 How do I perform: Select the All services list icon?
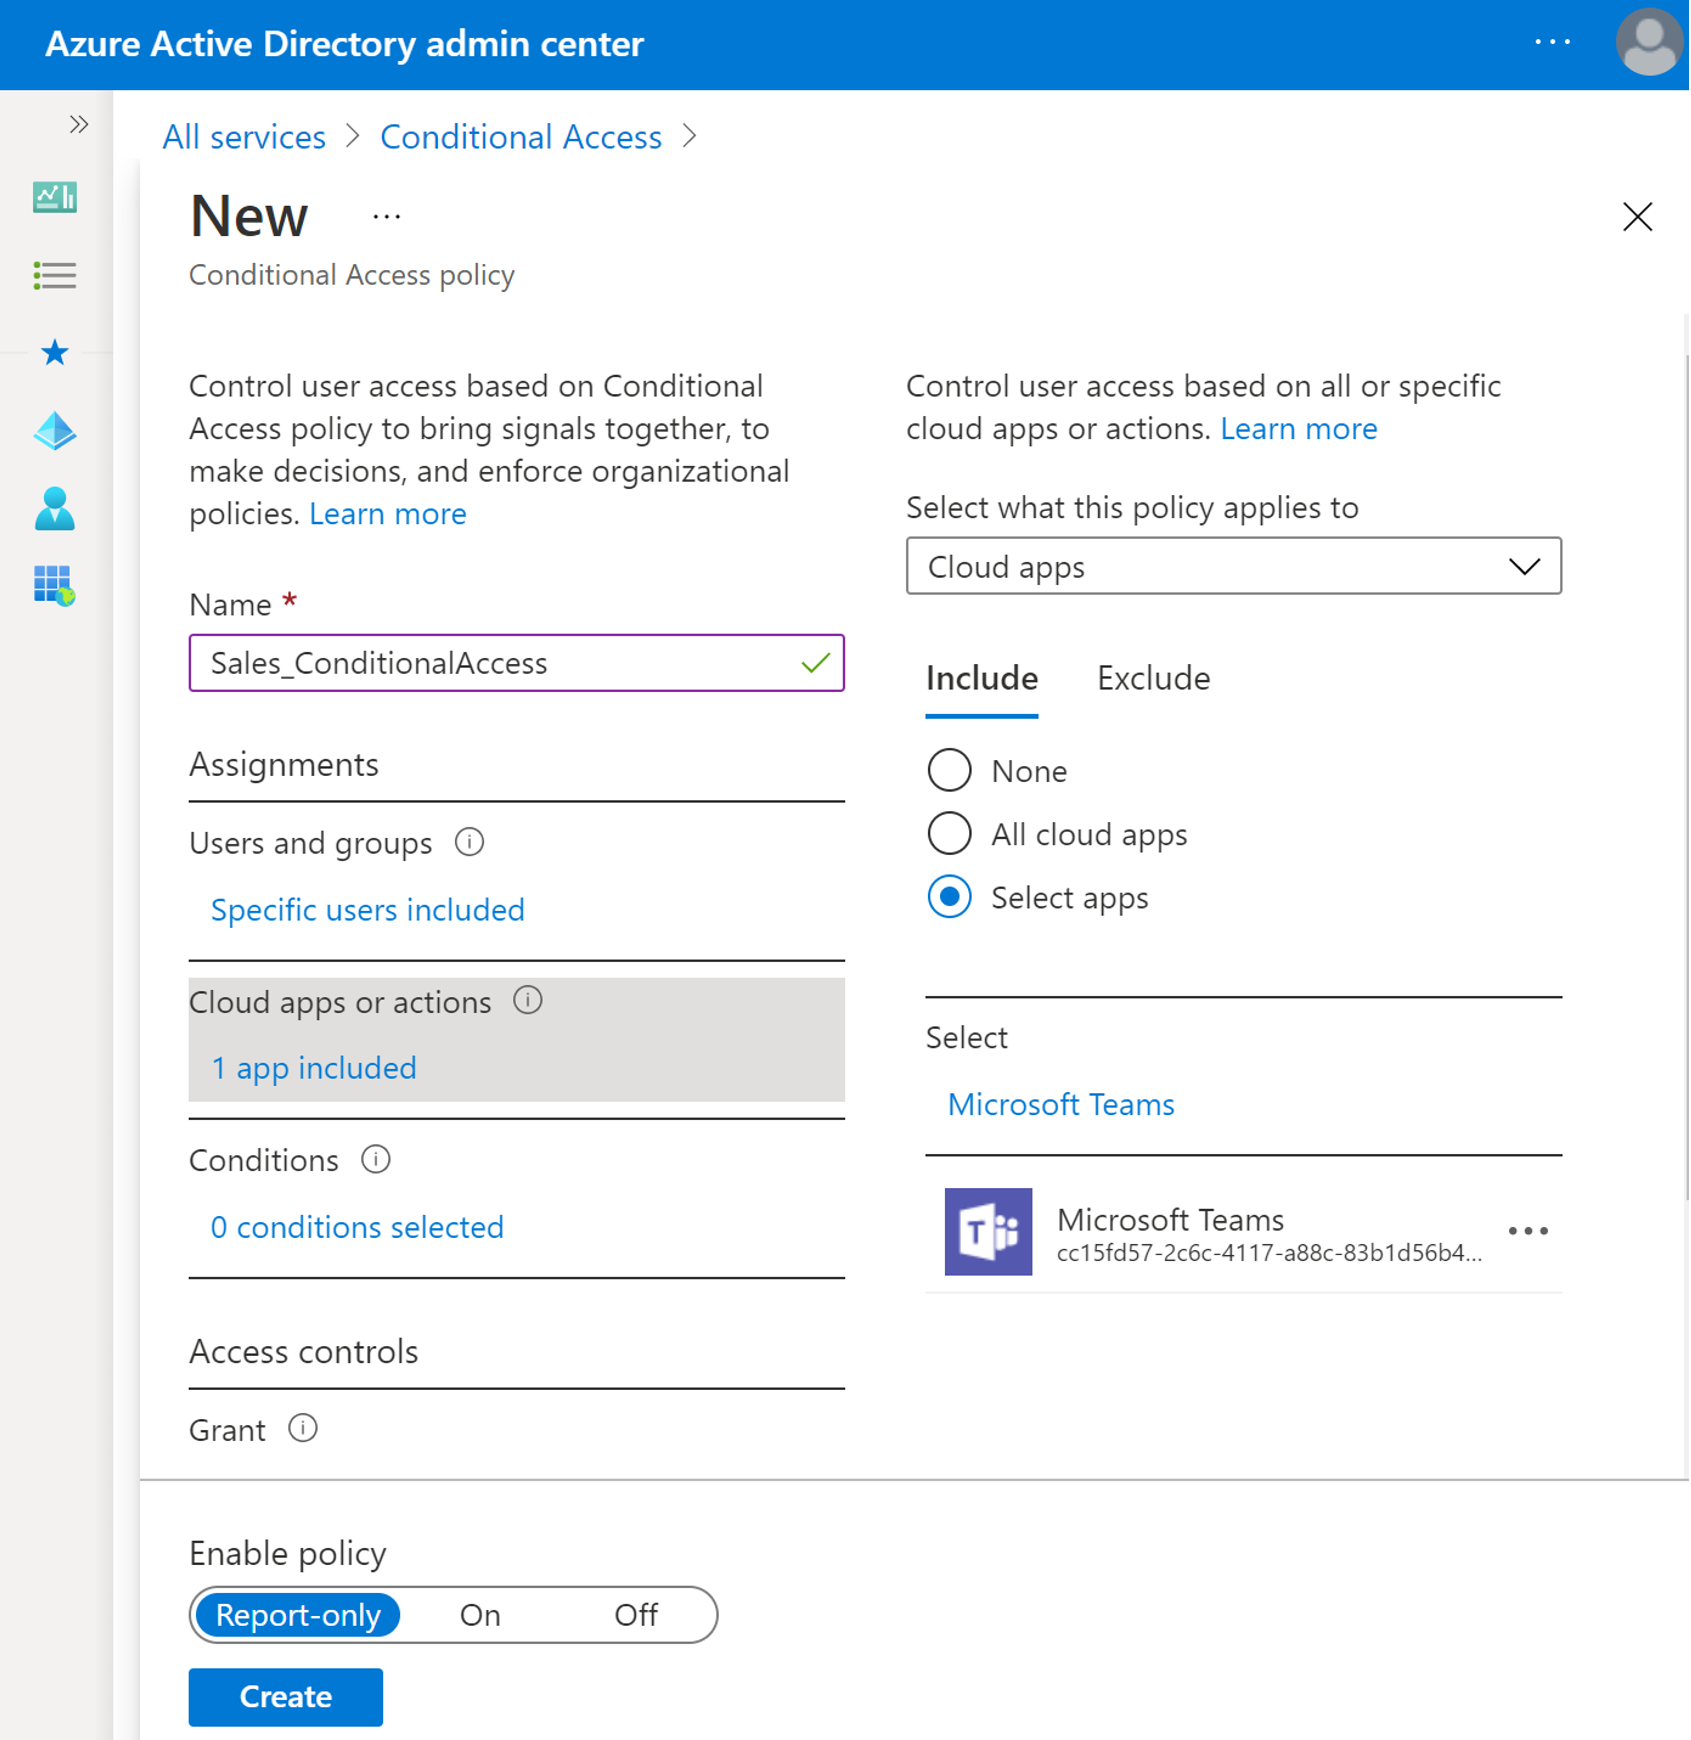pos(55,276)
